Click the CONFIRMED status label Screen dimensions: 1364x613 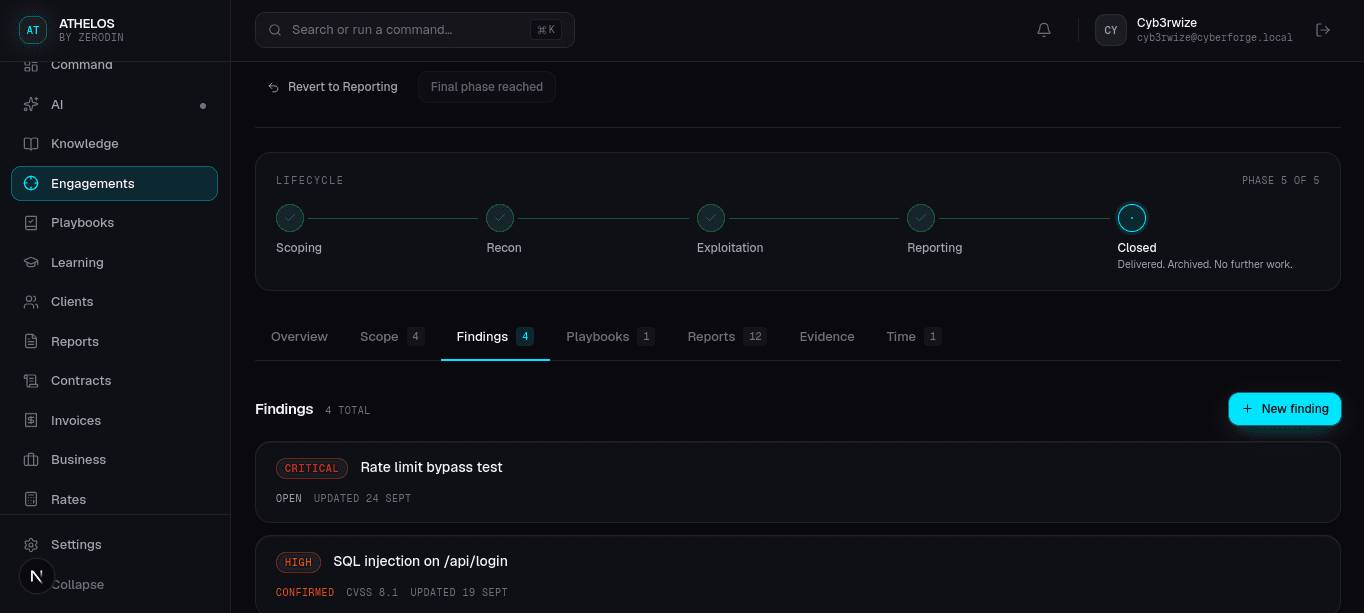305,593
